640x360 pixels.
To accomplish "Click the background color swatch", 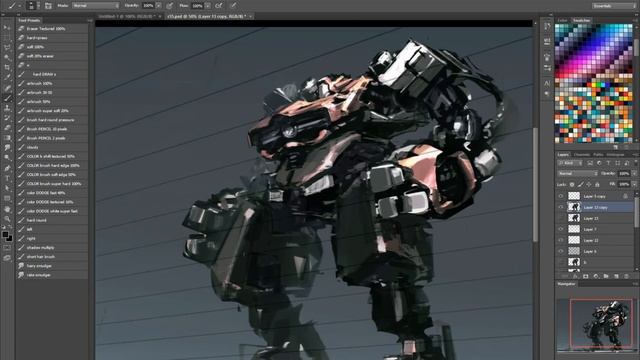I will pyautogui.click(x=9, y=238).
